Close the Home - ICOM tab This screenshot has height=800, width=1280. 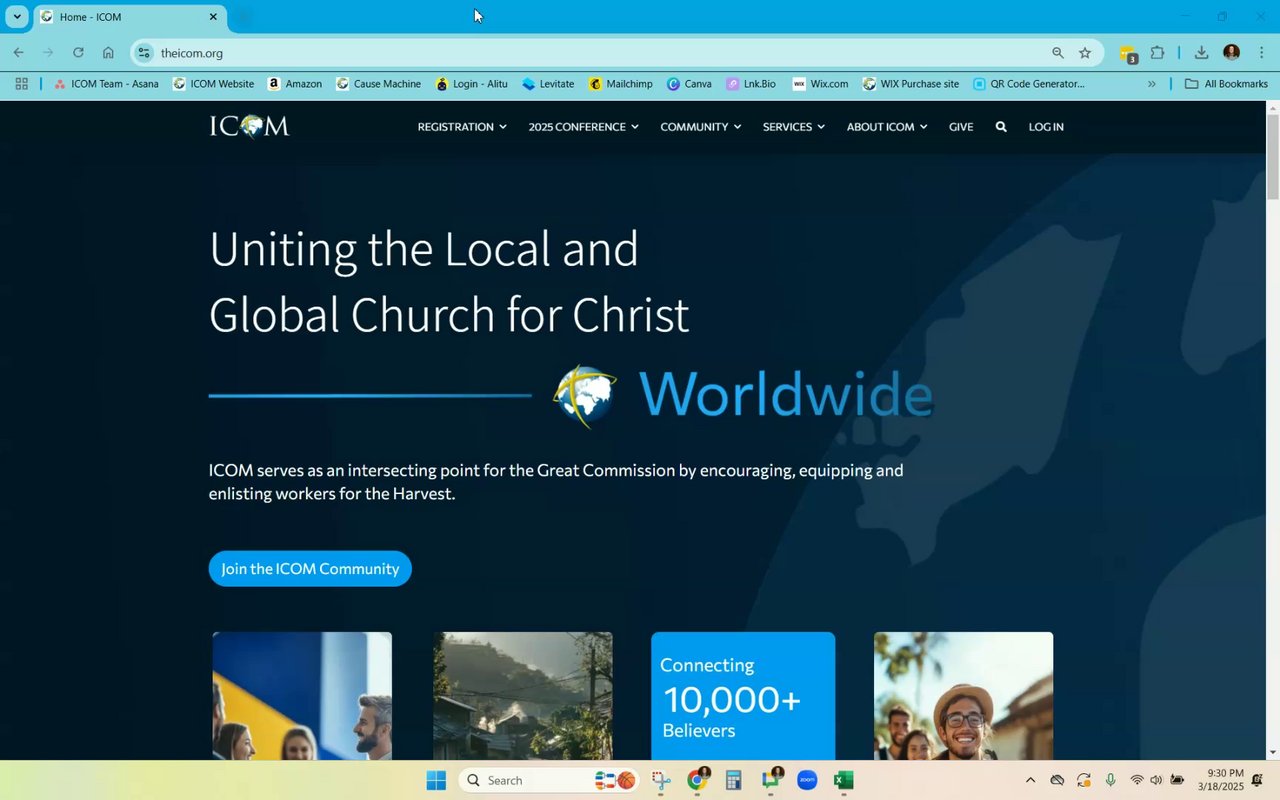(213, 17)
